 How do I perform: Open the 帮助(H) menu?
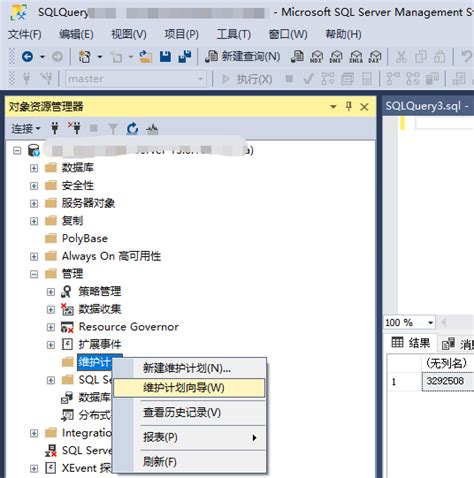(343, 34)
